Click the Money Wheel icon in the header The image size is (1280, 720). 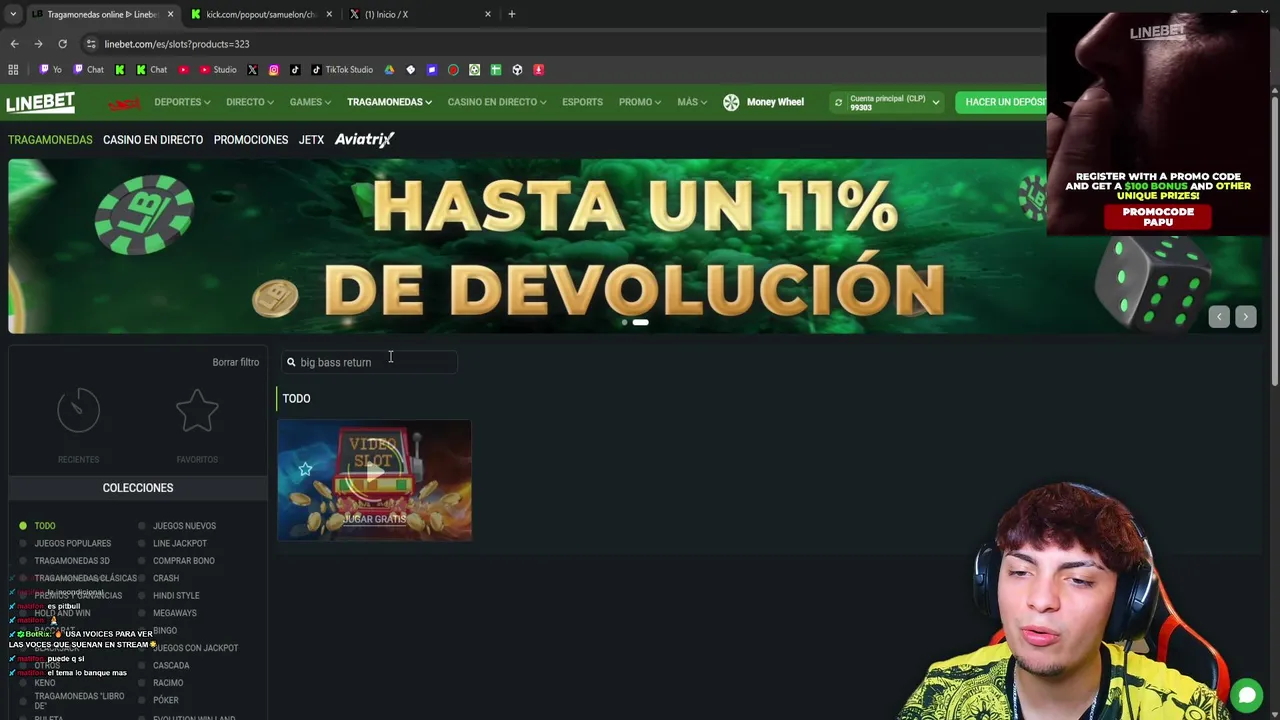pyautogui.click(x=731, y=102)
